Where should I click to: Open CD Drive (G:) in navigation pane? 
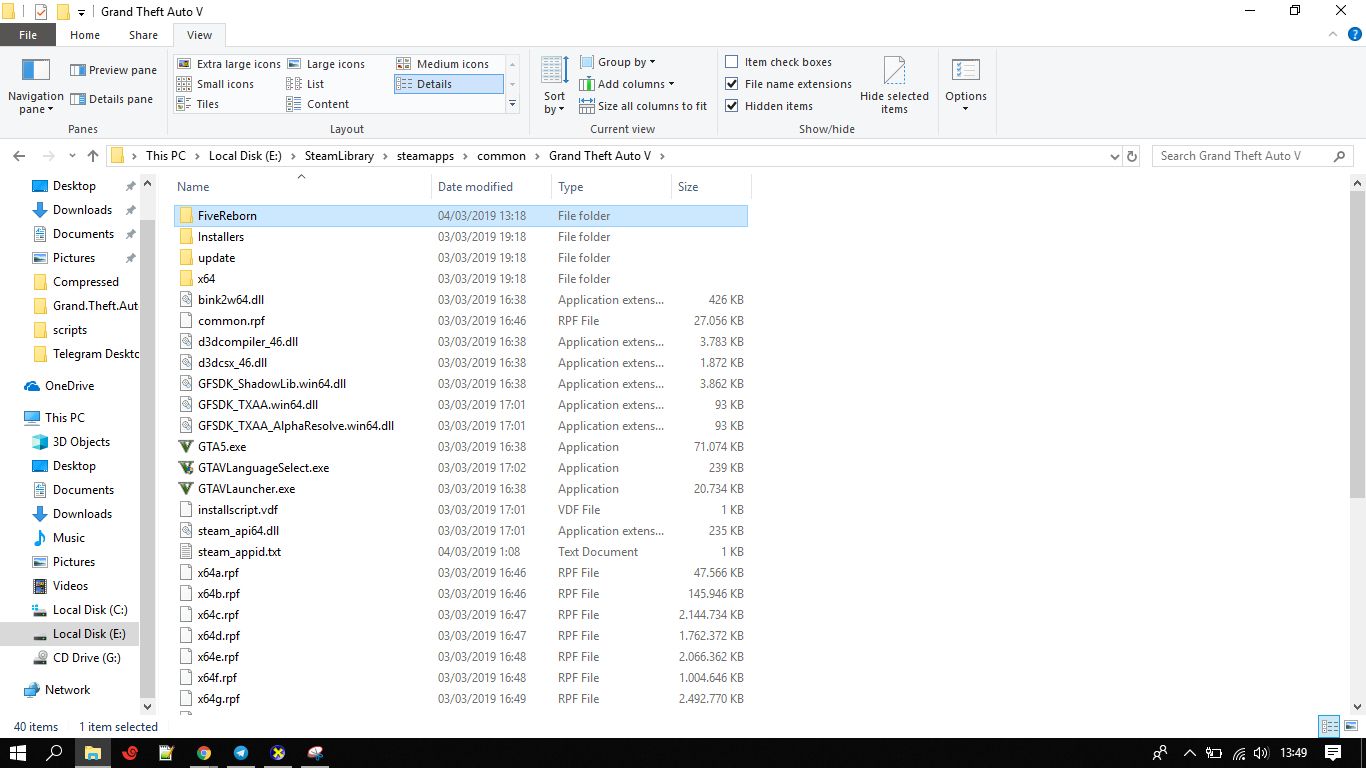click(86, 658)
